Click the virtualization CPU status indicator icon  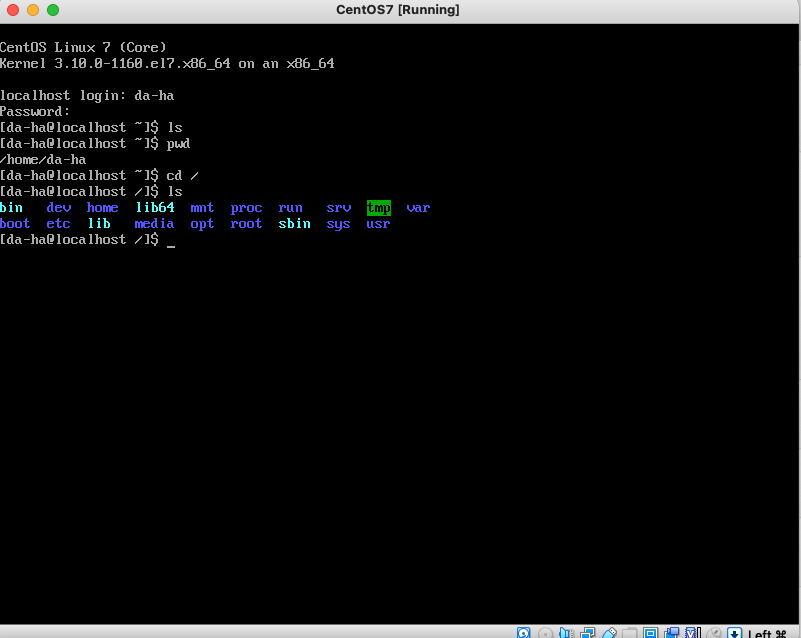click(693, 633)
